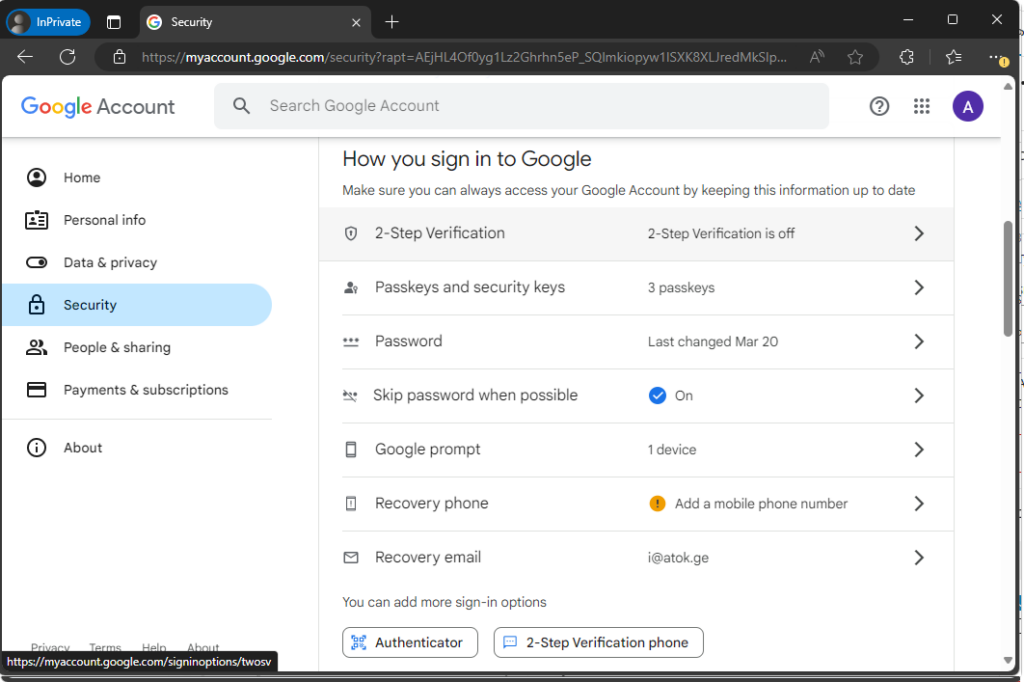This screenshot has height=682, width=1024.
Task: Open tab actions menu icon
Action: coord(114,22)
